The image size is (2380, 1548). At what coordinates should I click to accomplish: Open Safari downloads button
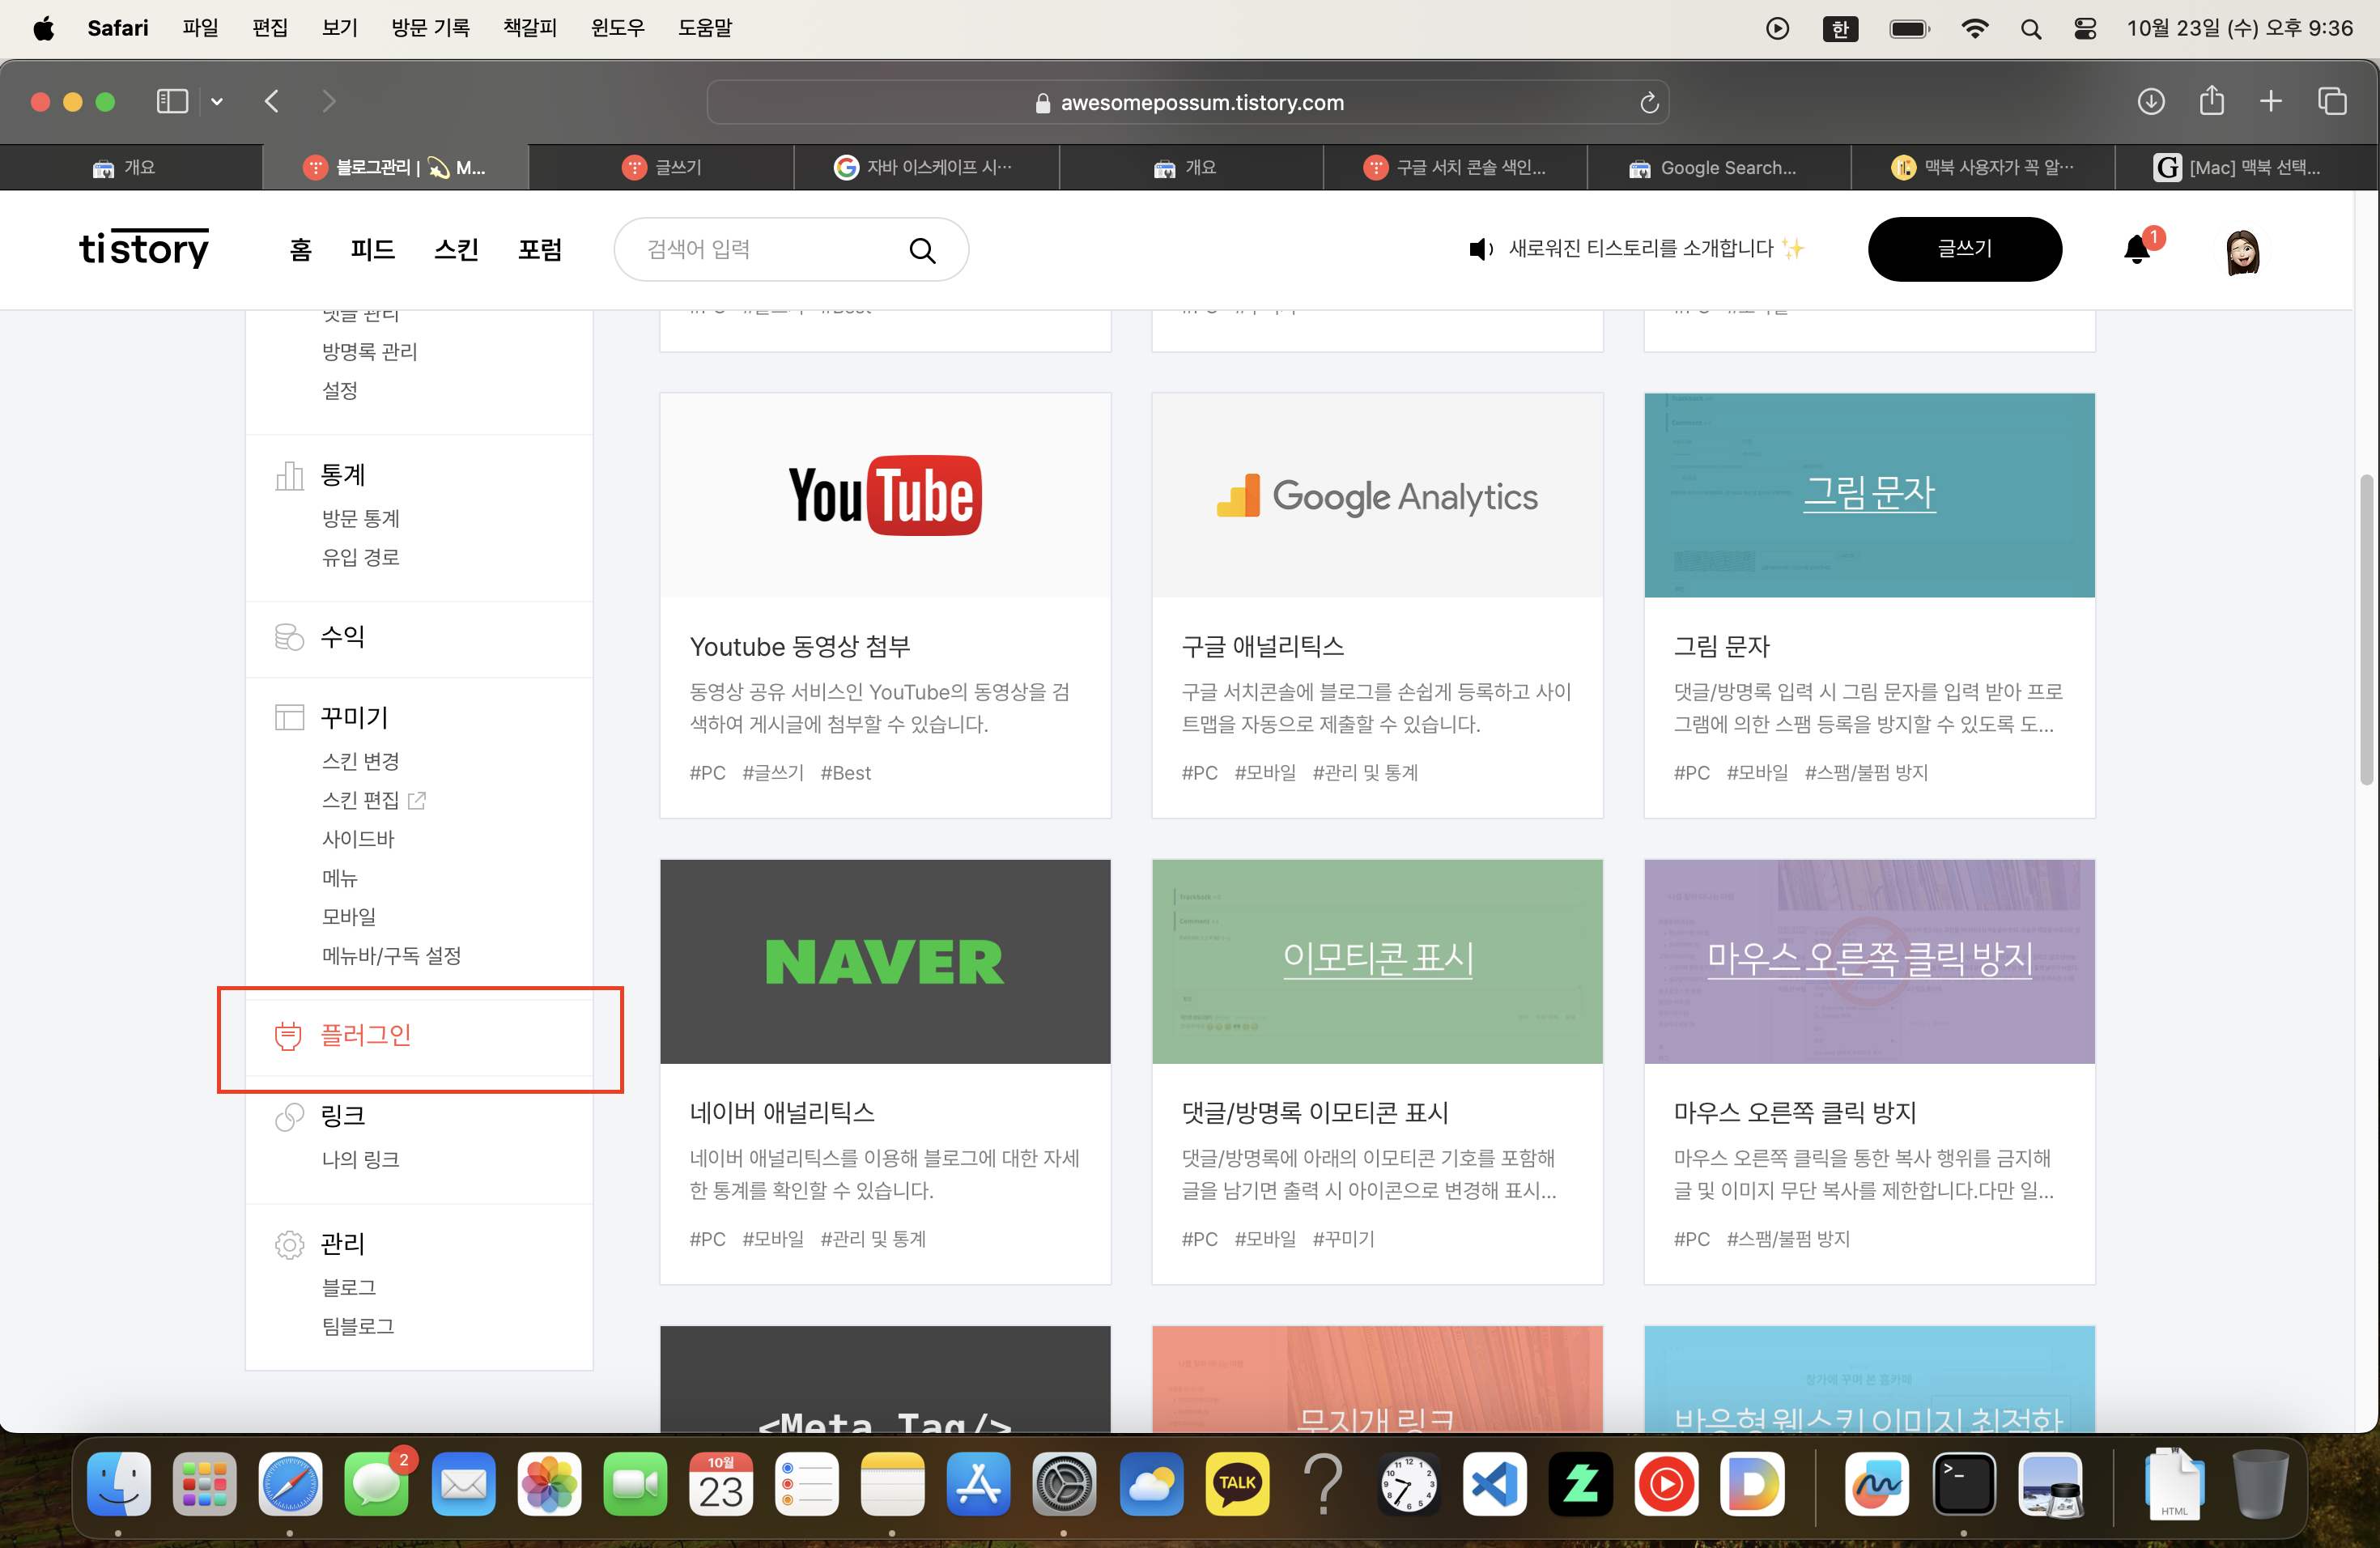click(x=2151, y=101)
